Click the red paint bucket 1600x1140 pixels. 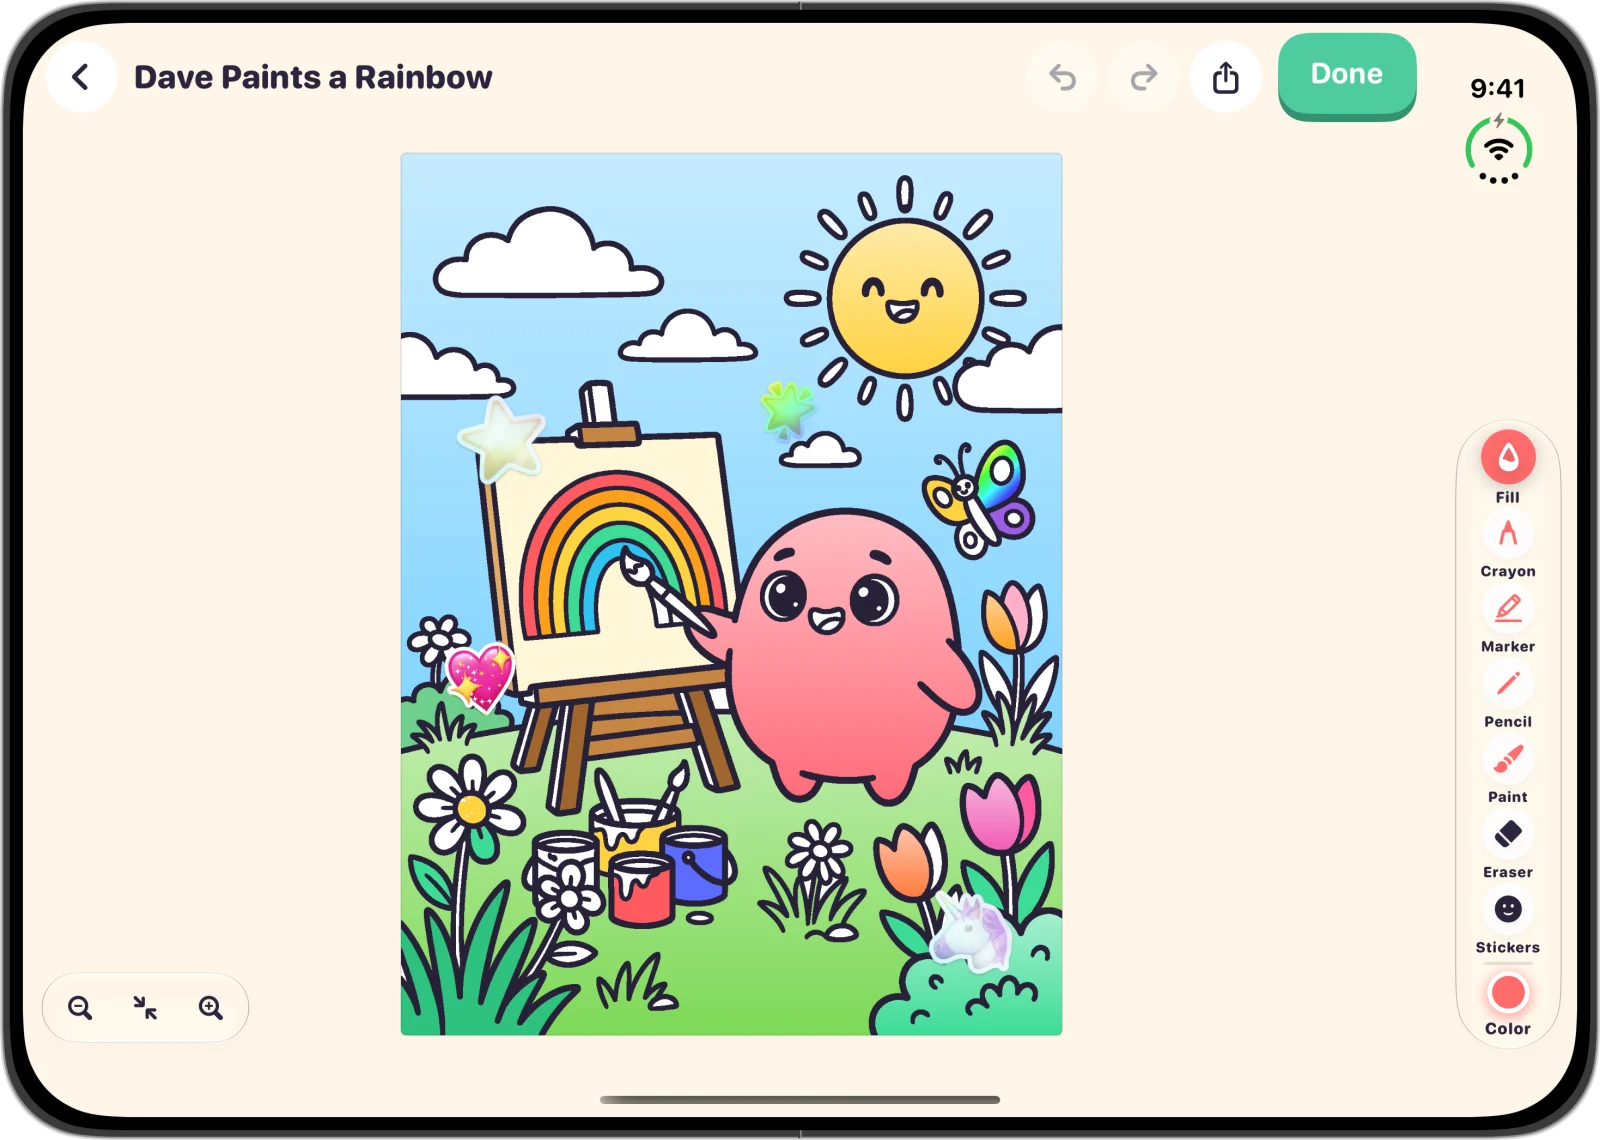tap(641, 891)
